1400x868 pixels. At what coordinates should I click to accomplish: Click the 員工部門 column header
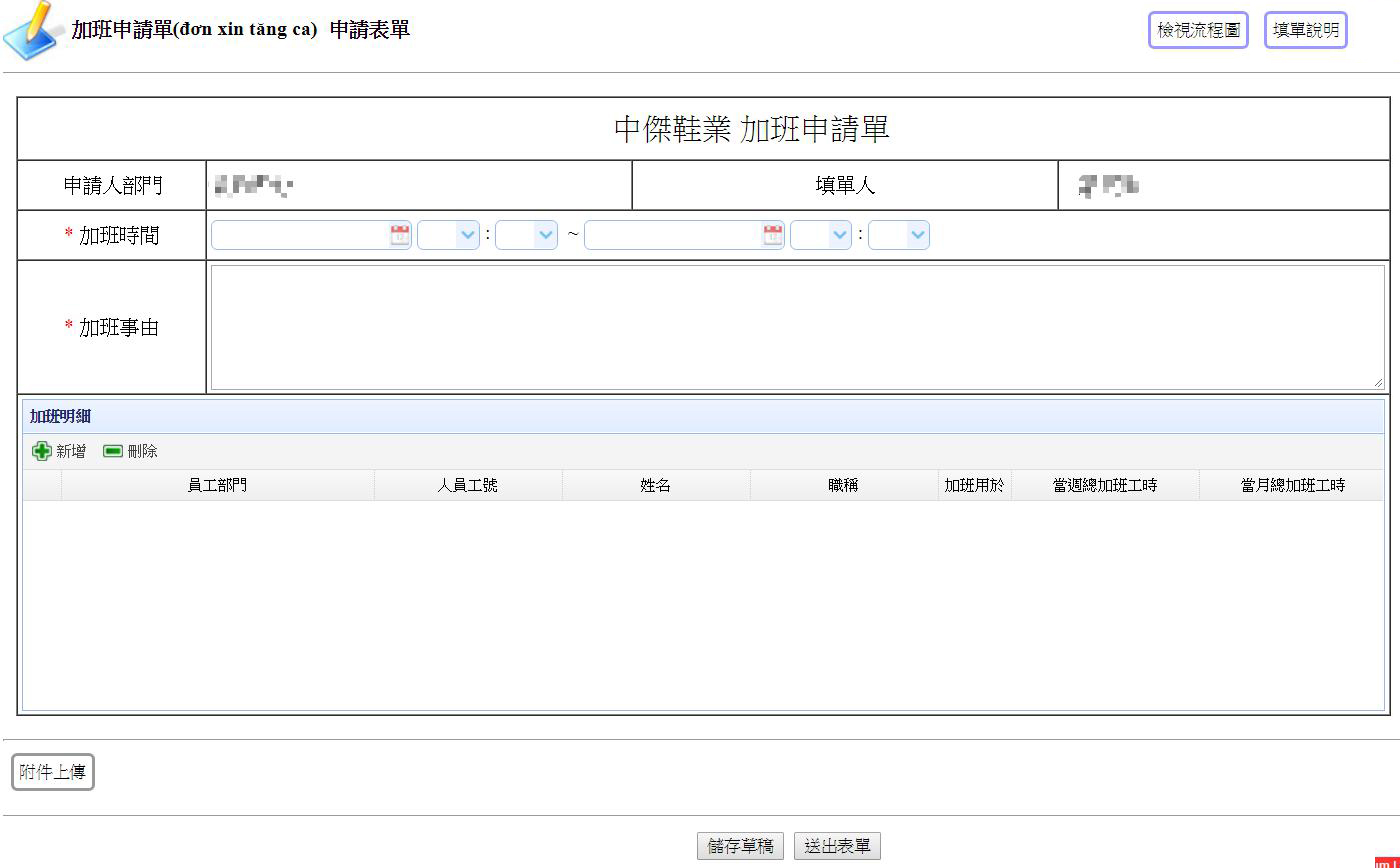(217, 485)
